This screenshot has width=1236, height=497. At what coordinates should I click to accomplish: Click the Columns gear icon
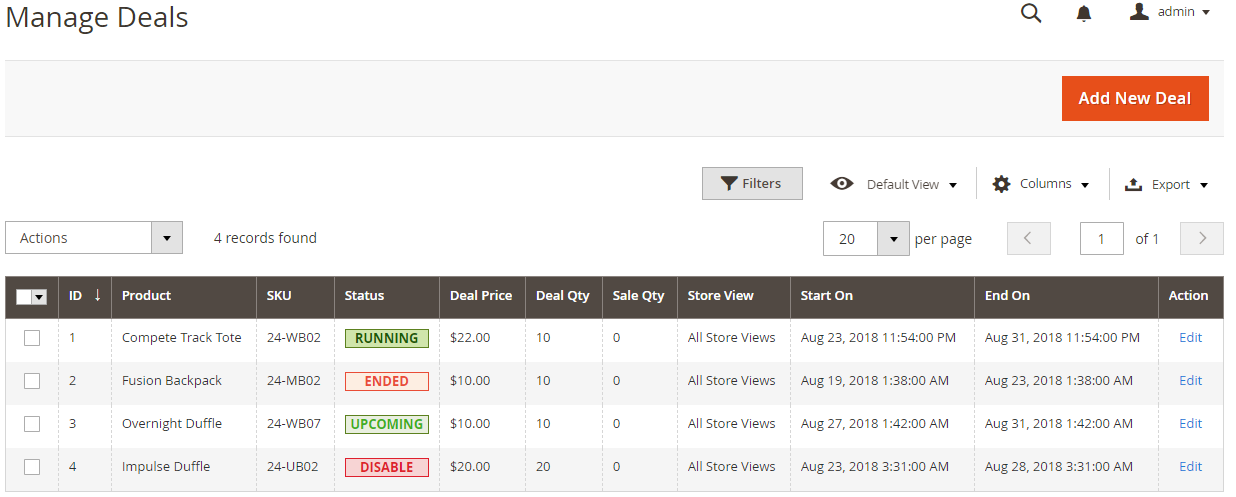coord(1001,184)
